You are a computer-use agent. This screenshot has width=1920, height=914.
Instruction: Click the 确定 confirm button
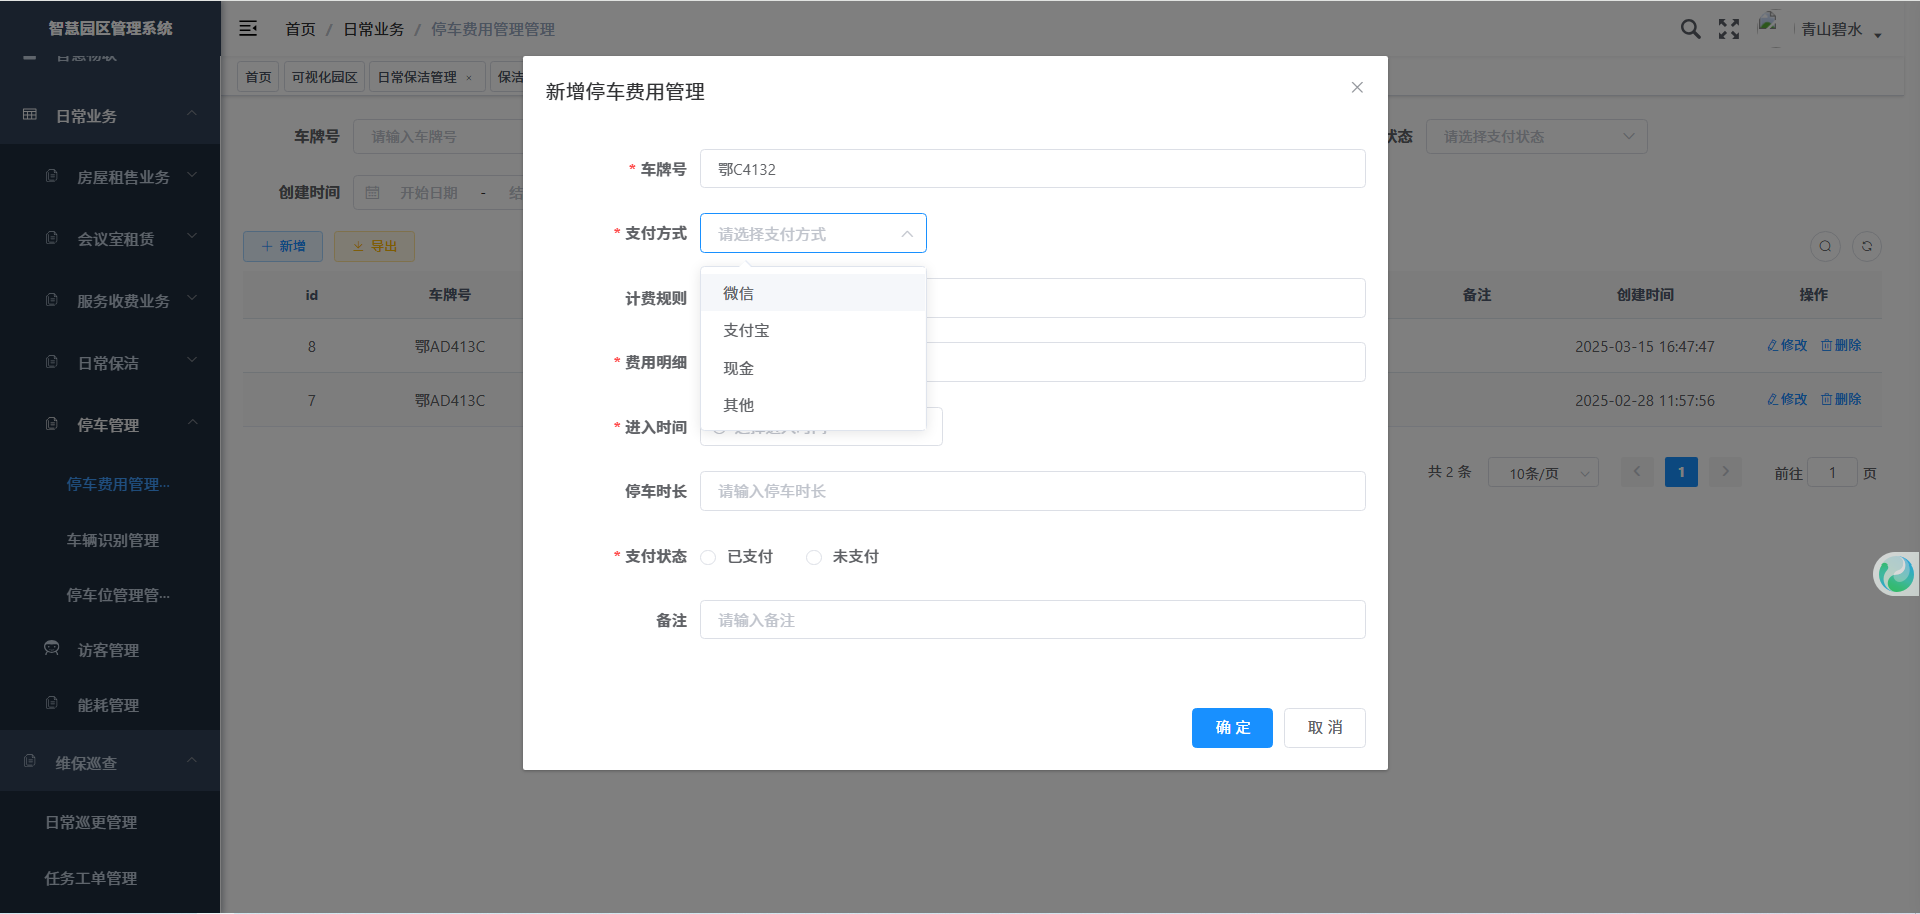[x=1231, y=728]
